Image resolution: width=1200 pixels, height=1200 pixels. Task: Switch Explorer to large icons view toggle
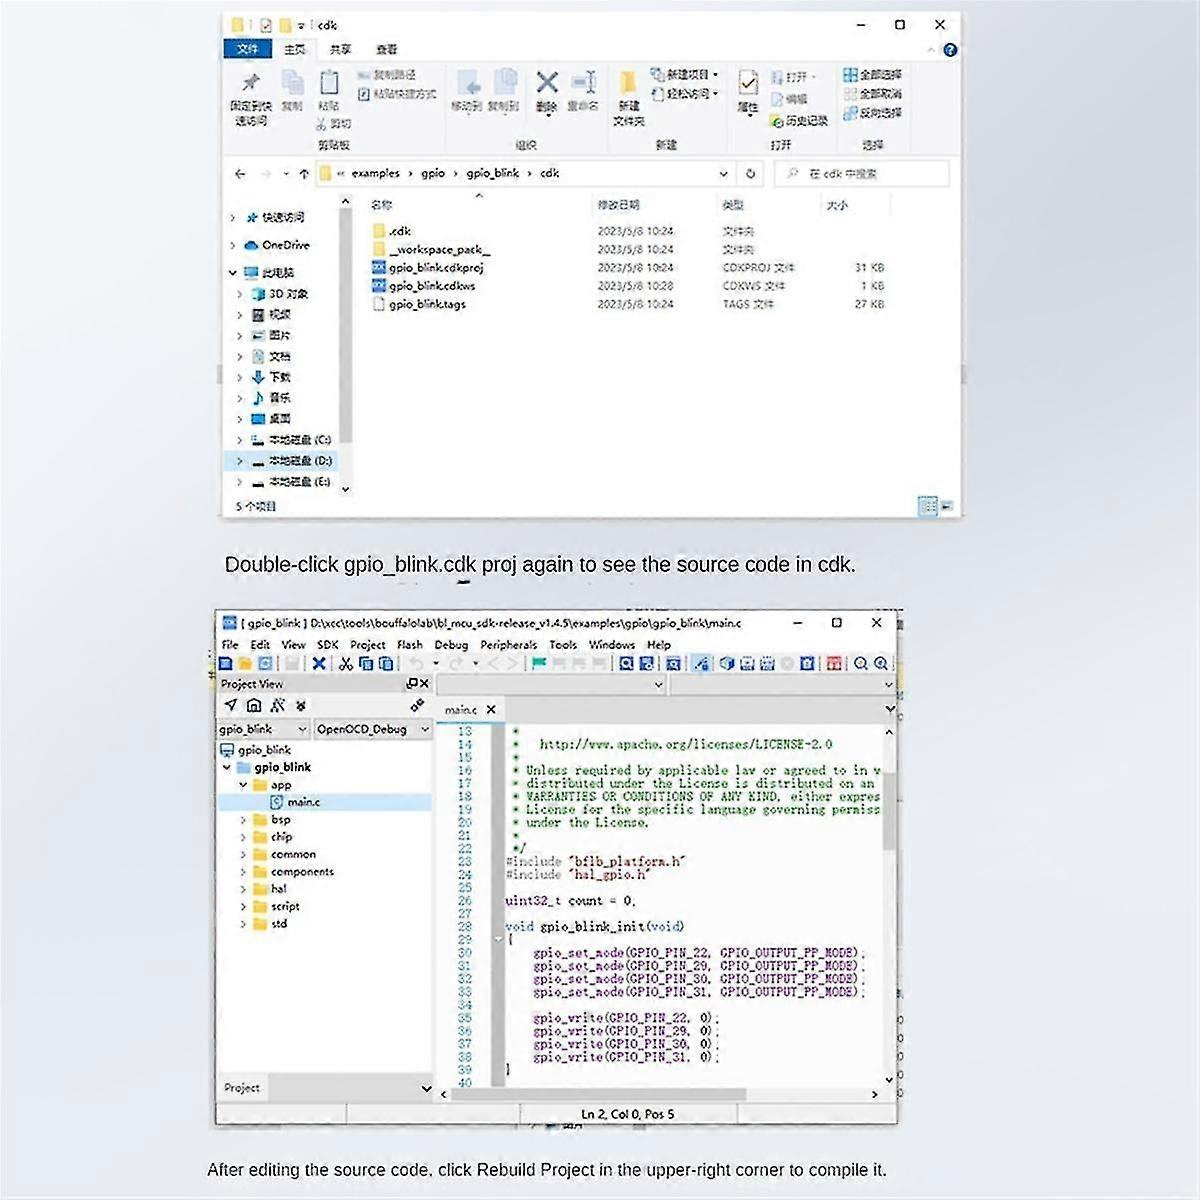[946, 506]
